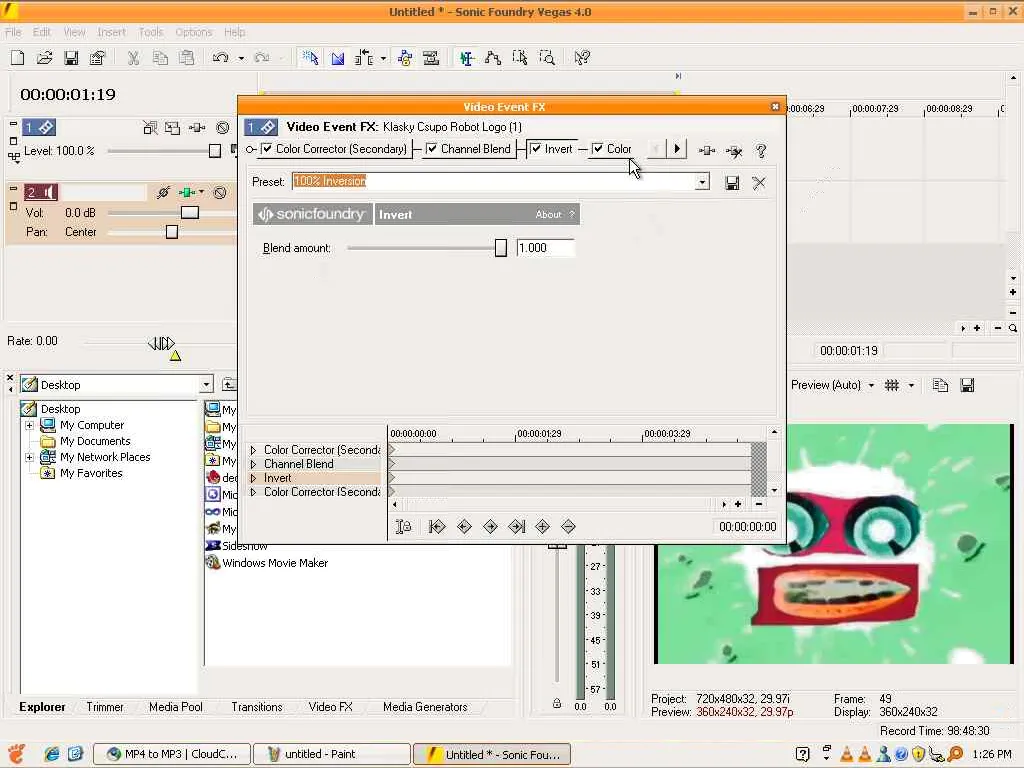The height and width of the screenshot is (768, 1024).
Task: Open the Desktop folder dropdown in Explorer
Action: 206,385
